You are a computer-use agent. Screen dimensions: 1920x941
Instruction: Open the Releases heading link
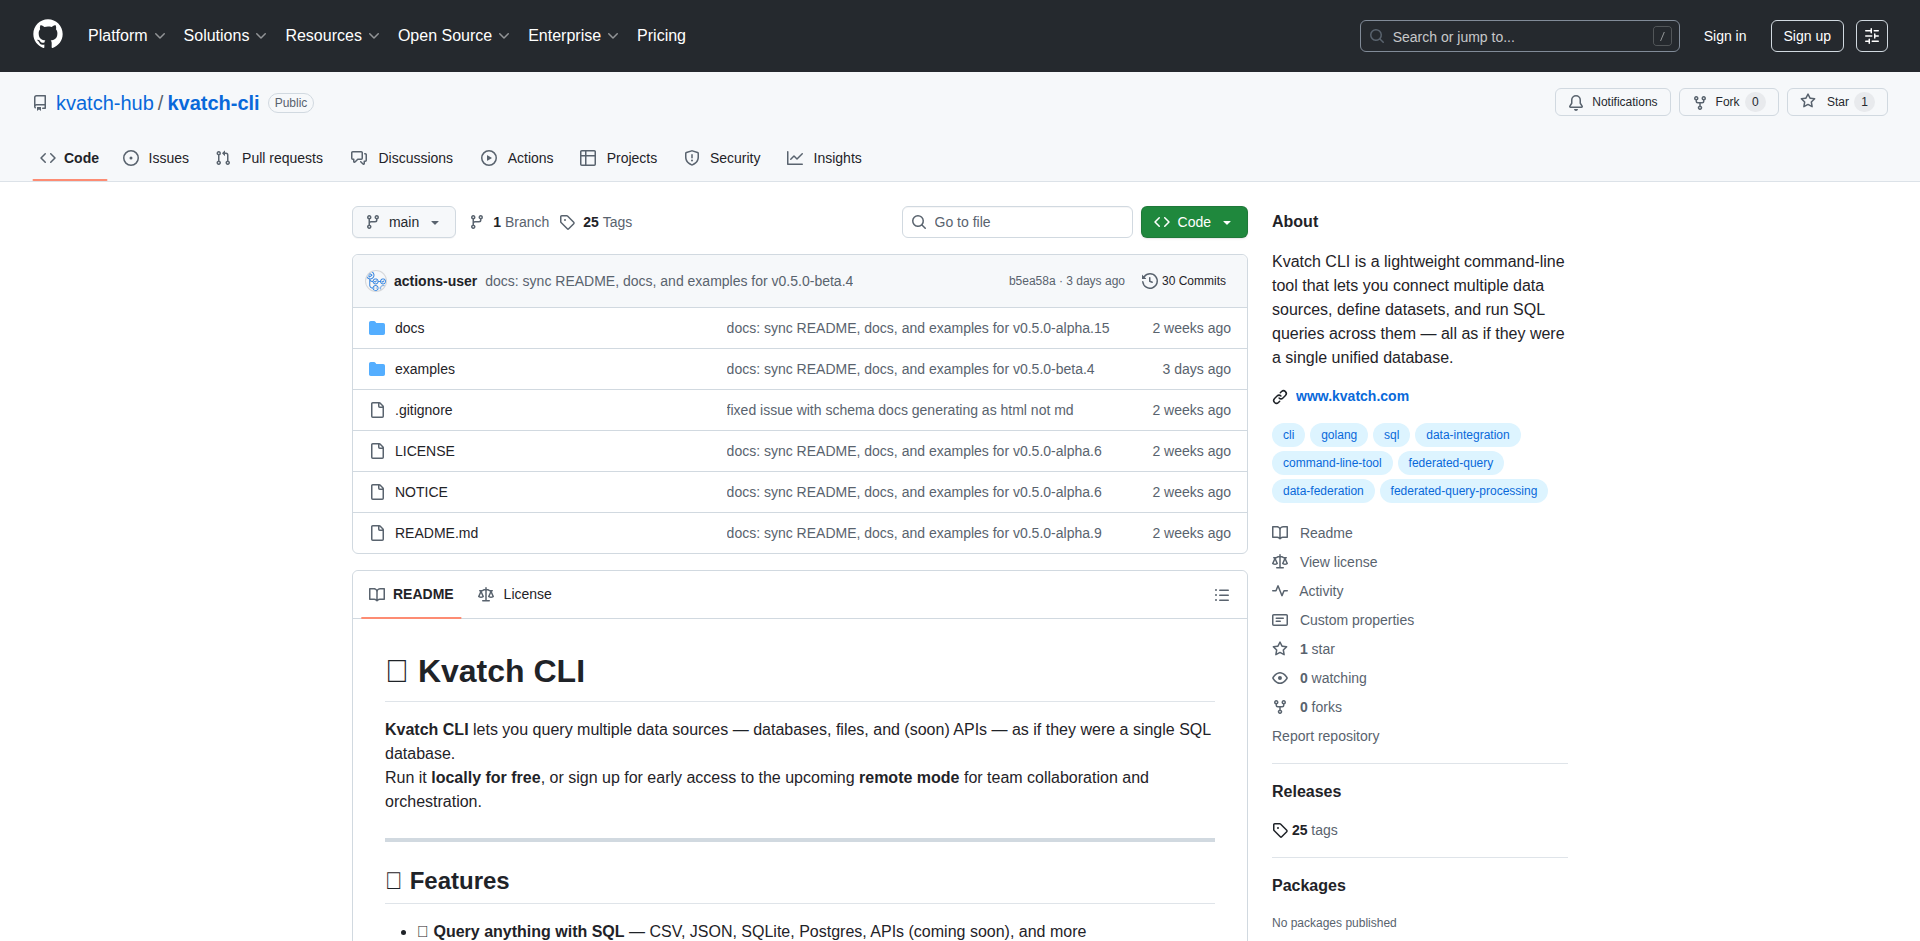[1306, 791]
